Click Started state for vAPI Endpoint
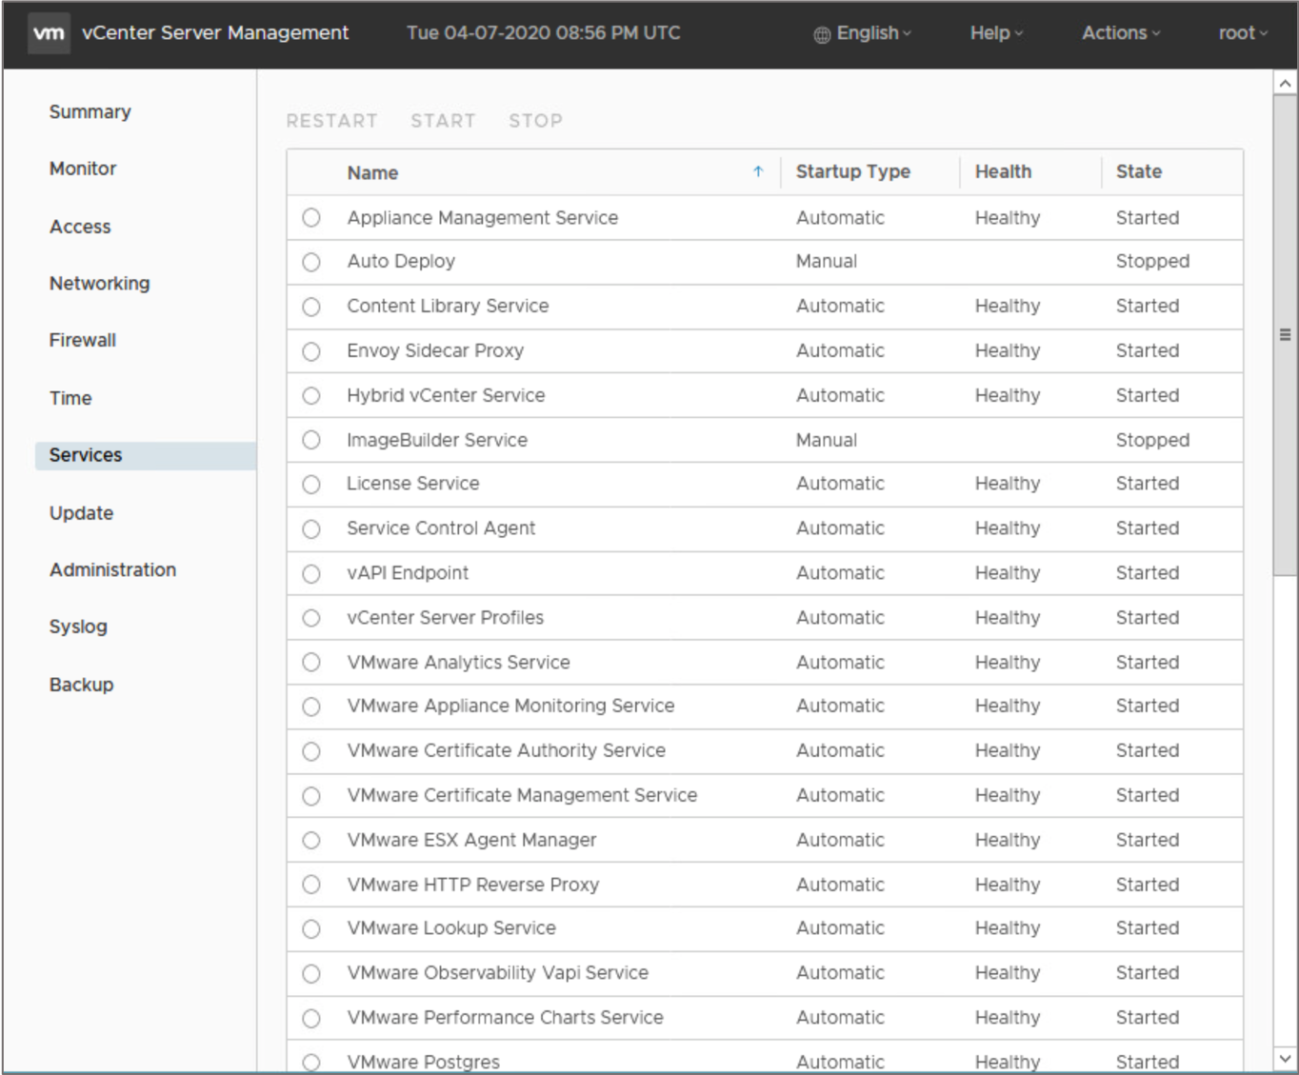This screenshot has width=1299, height=1075. click(x=1147, y=573)
